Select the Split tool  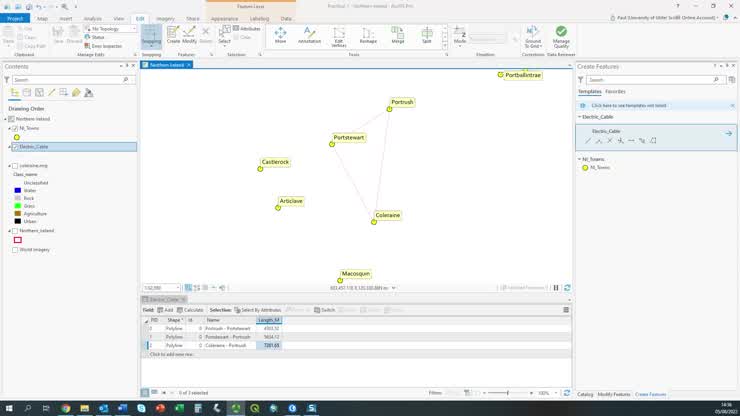tap(427, 36)
